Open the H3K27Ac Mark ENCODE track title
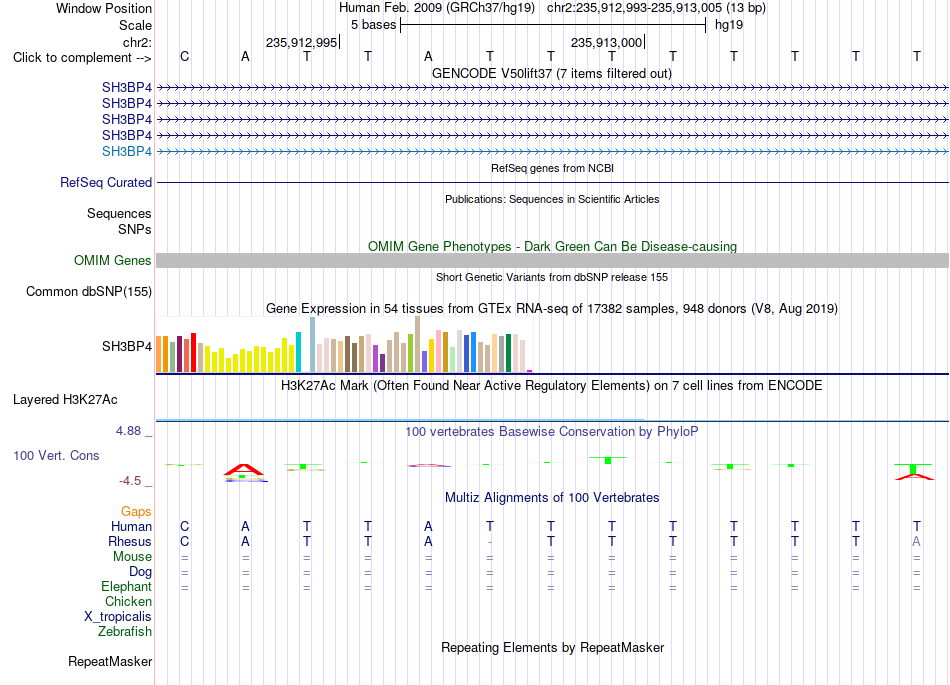This screenshot has height=685, width=950. coord(551,386)
